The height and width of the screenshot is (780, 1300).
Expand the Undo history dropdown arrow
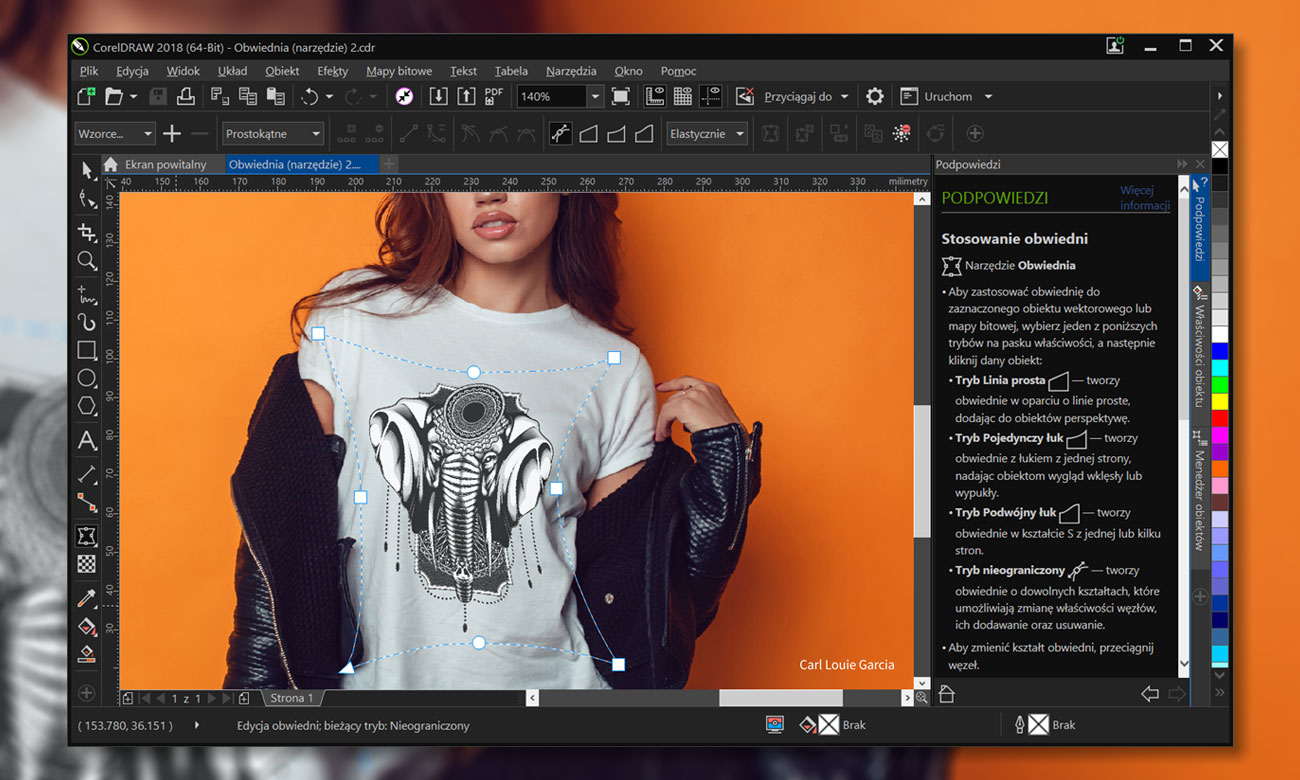pyautogui.click(x=329, y=97)
